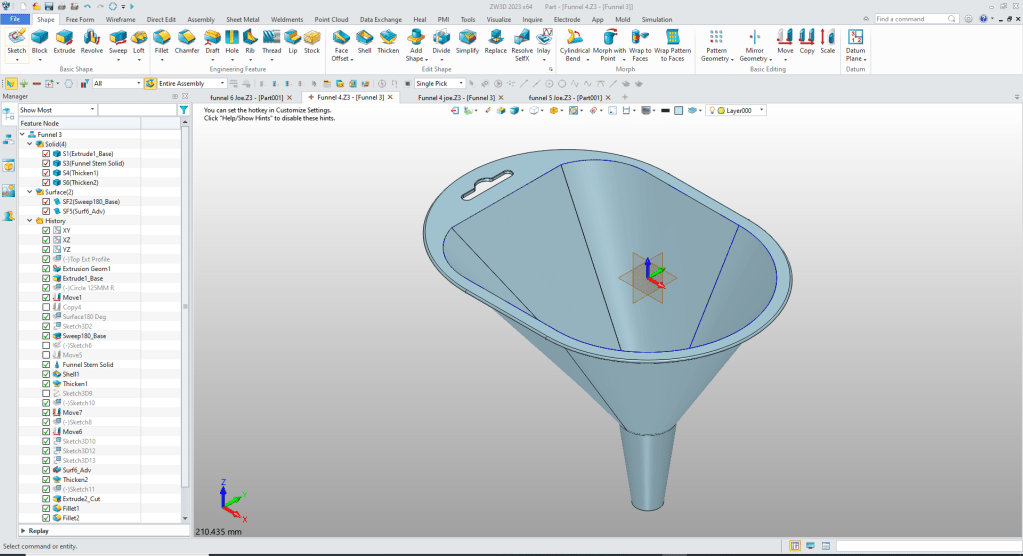Collapse the Solid(4) tree node
This screenshot has height=556, width=1023.
point(30,144)
